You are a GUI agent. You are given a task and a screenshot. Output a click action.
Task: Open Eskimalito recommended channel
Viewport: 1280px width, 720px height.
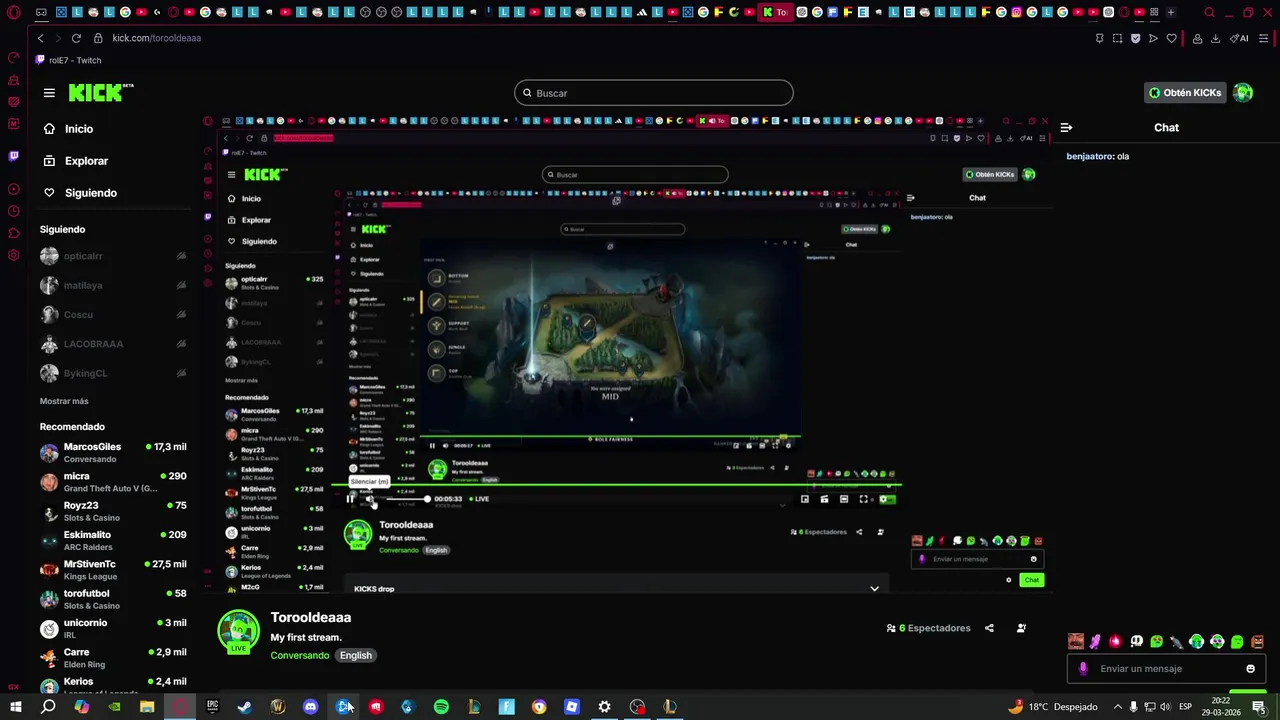113,541
